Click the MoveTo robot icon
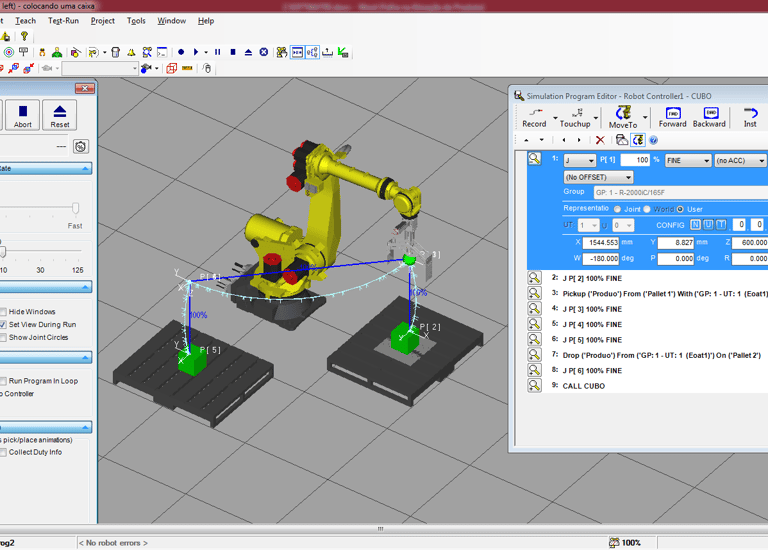This screenshot has height=550, width=768. click(x=623, y=113)
